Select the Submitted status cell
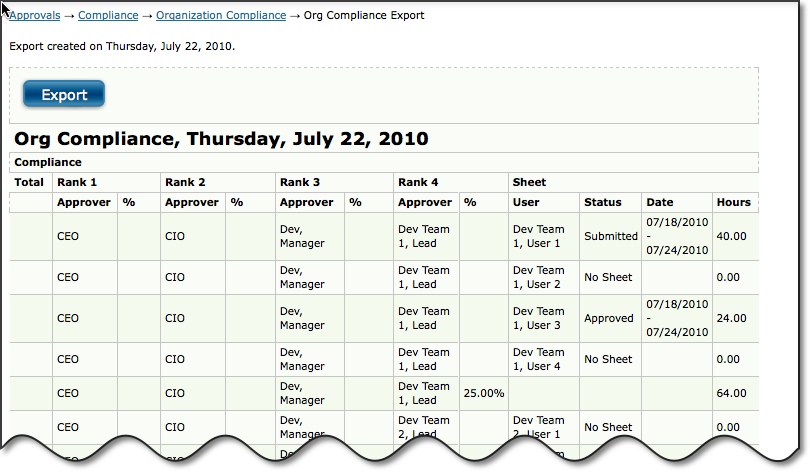The height and width of the screenshot is (472, 810). click(x=610, y=236)
